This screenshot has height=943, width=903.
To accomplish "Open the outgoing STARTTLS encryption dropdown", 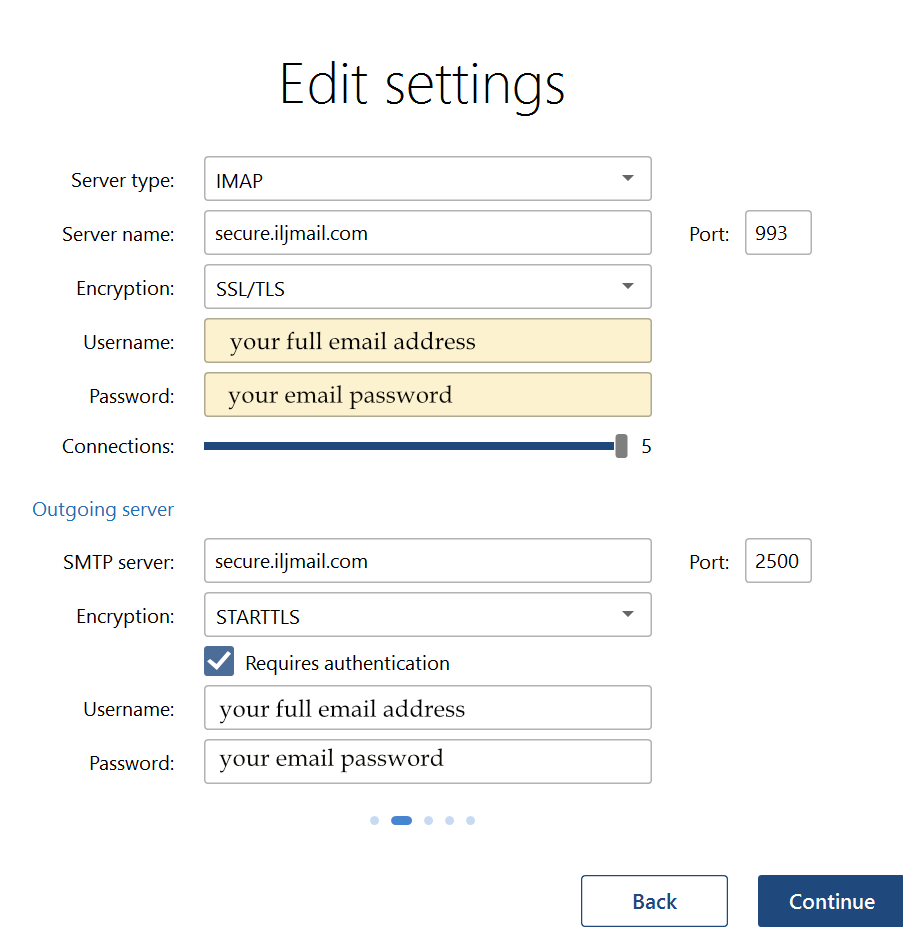I will point(427,615).
